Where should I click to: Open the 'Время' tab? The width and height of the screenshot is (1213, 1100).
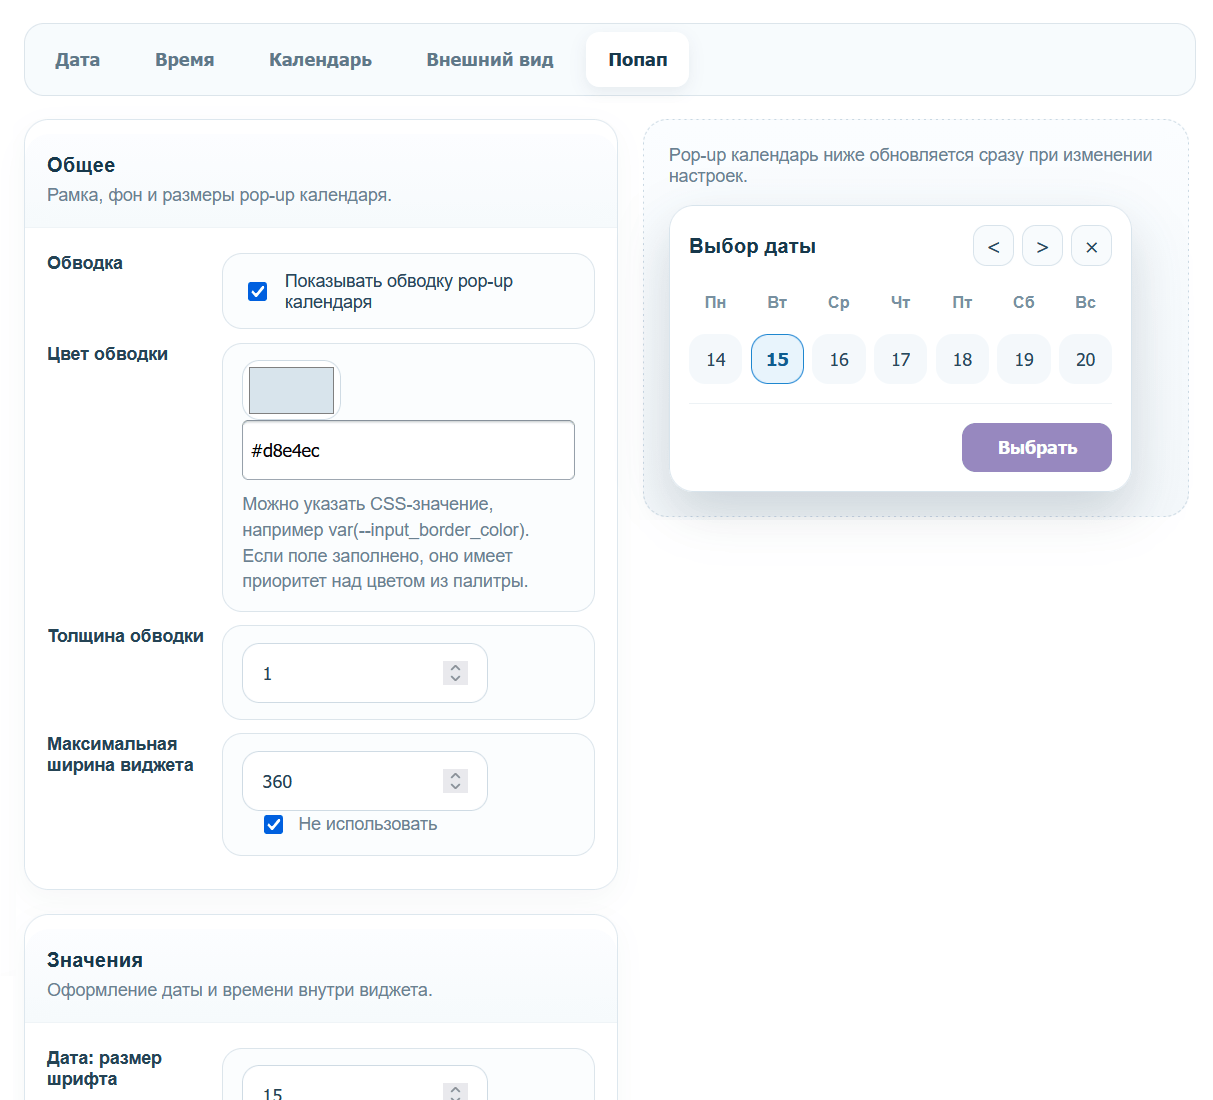(x=184, y=60)
